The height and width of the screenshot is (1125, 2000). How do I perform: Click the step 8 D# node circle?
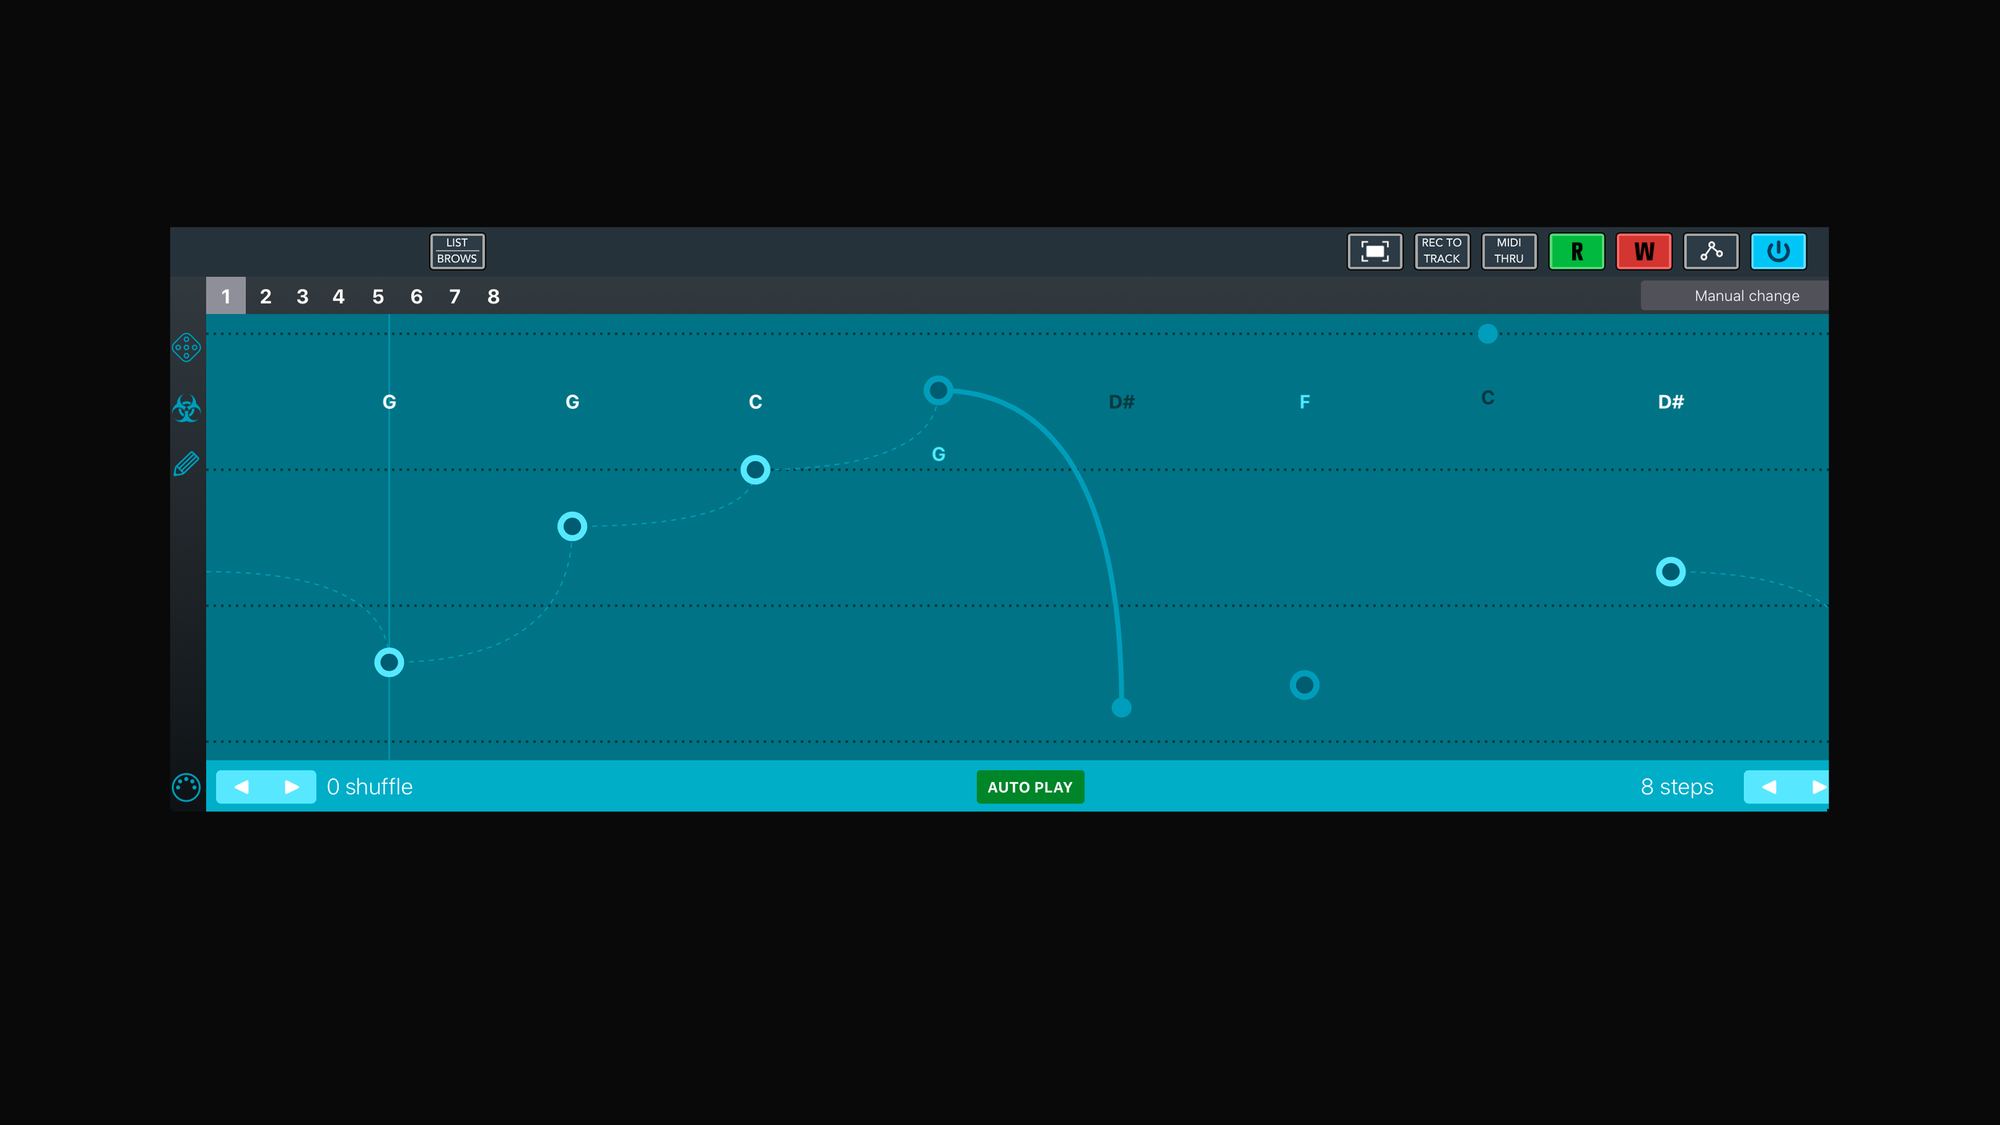click(1670, 572)
